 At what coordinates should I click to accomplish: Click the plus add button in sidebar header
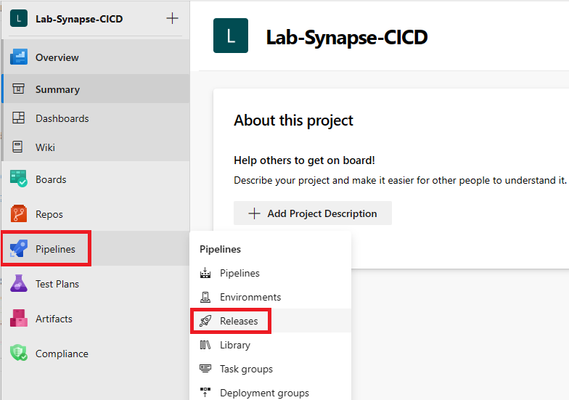(172, 18)
